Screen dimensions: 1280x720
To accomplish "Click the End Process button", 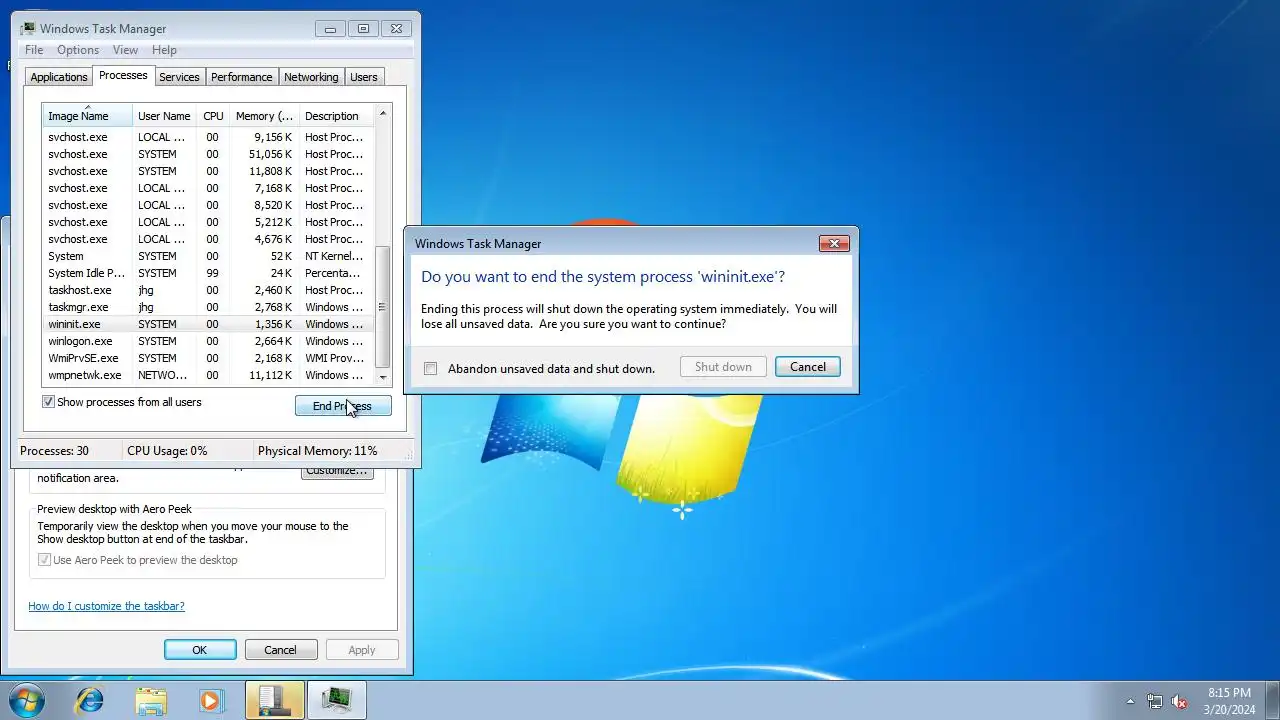I will (343, 406).
